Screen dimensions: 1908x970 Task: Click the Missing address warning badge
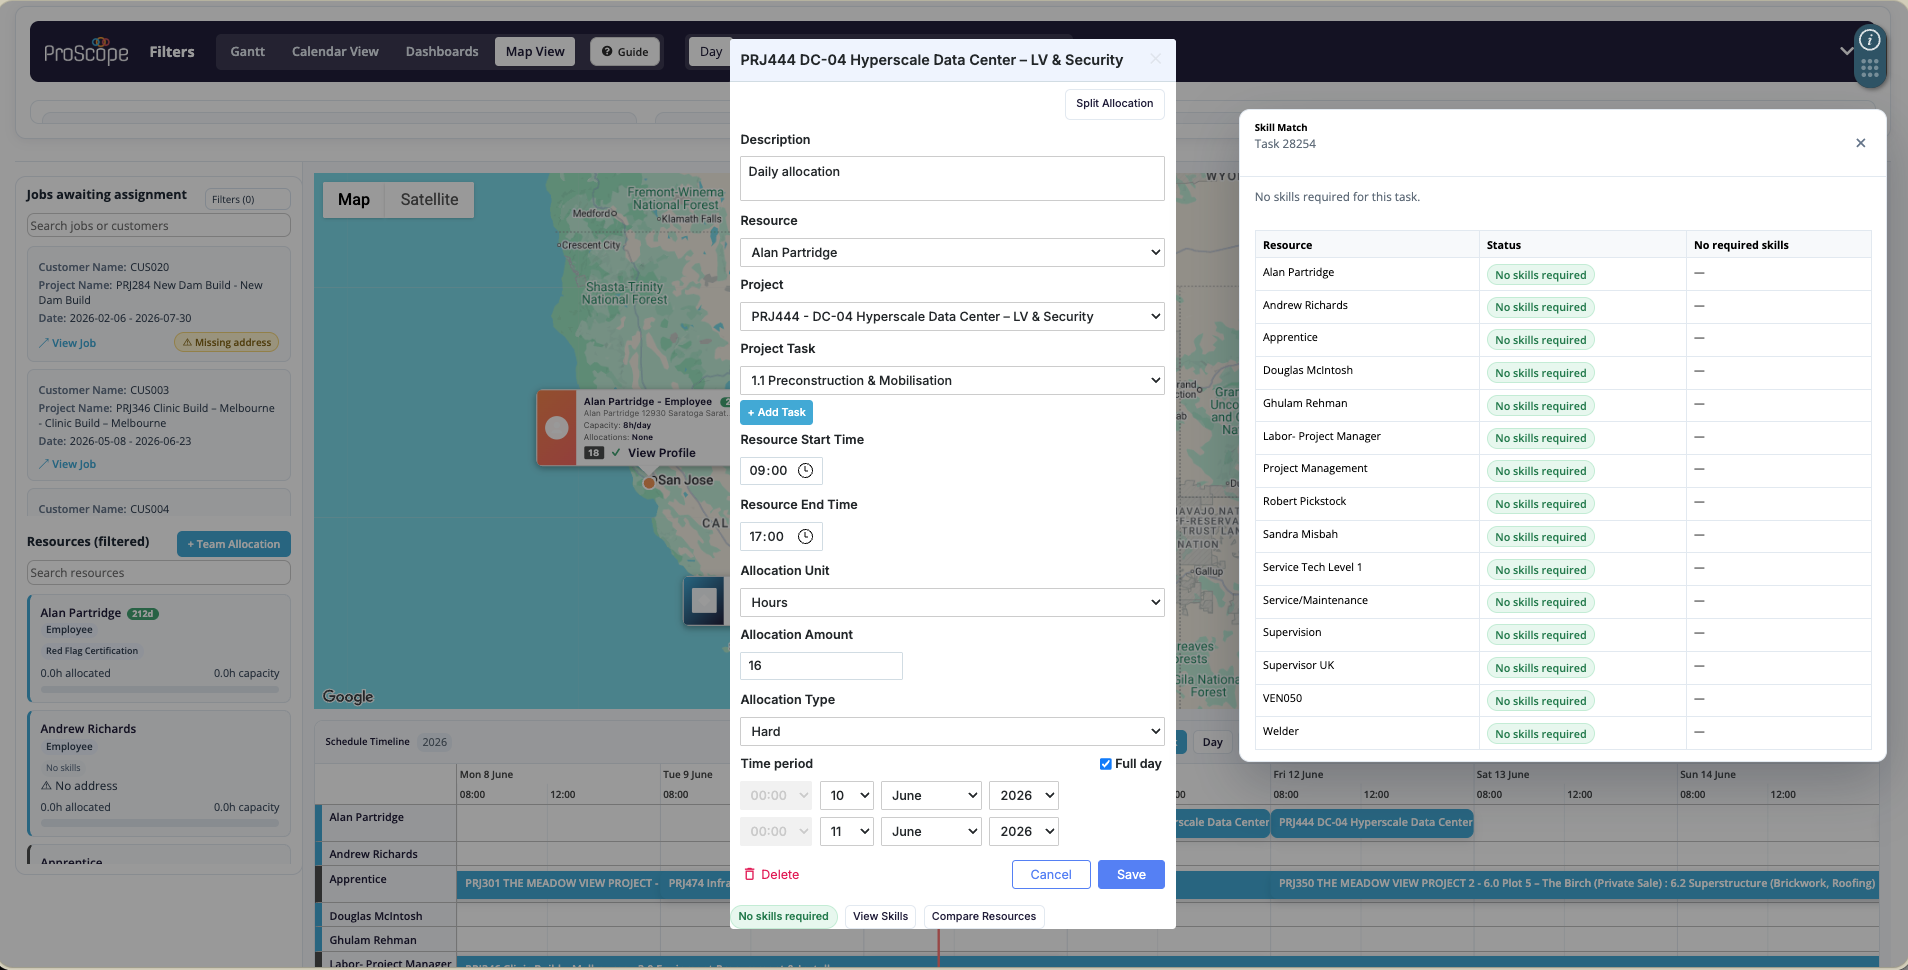tap(227, 342)
